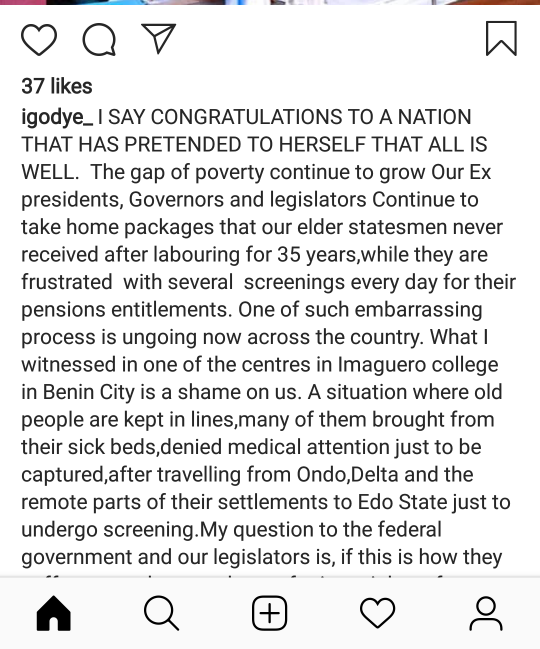Tap the post image strip above actions
The height and width of the screenshot is (649, 540).
(270, 2)
